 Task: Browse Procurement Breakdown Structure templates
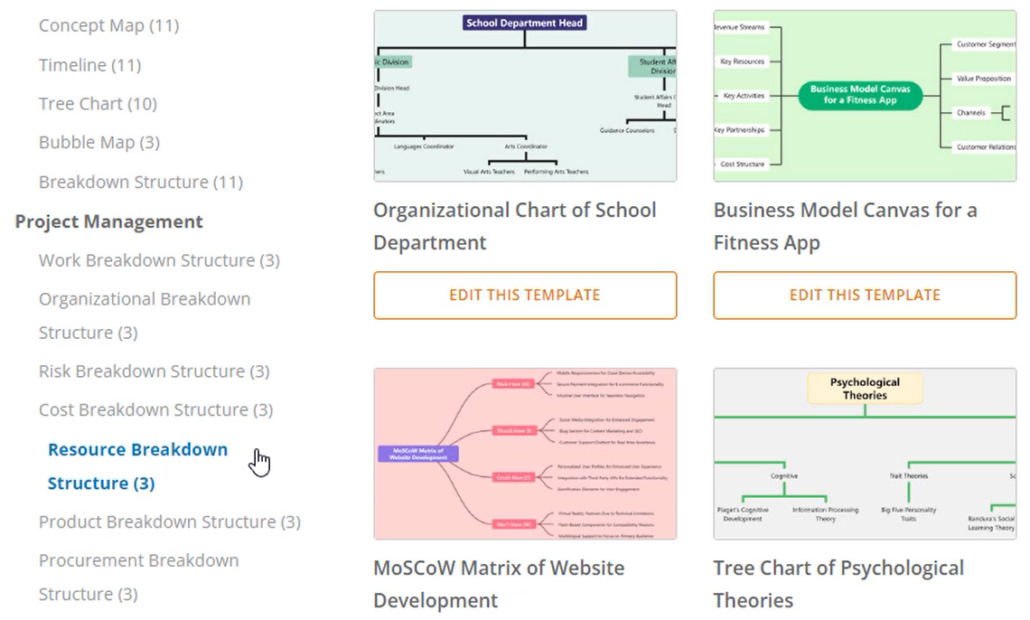pyautogui.click(x=138, y=576)
